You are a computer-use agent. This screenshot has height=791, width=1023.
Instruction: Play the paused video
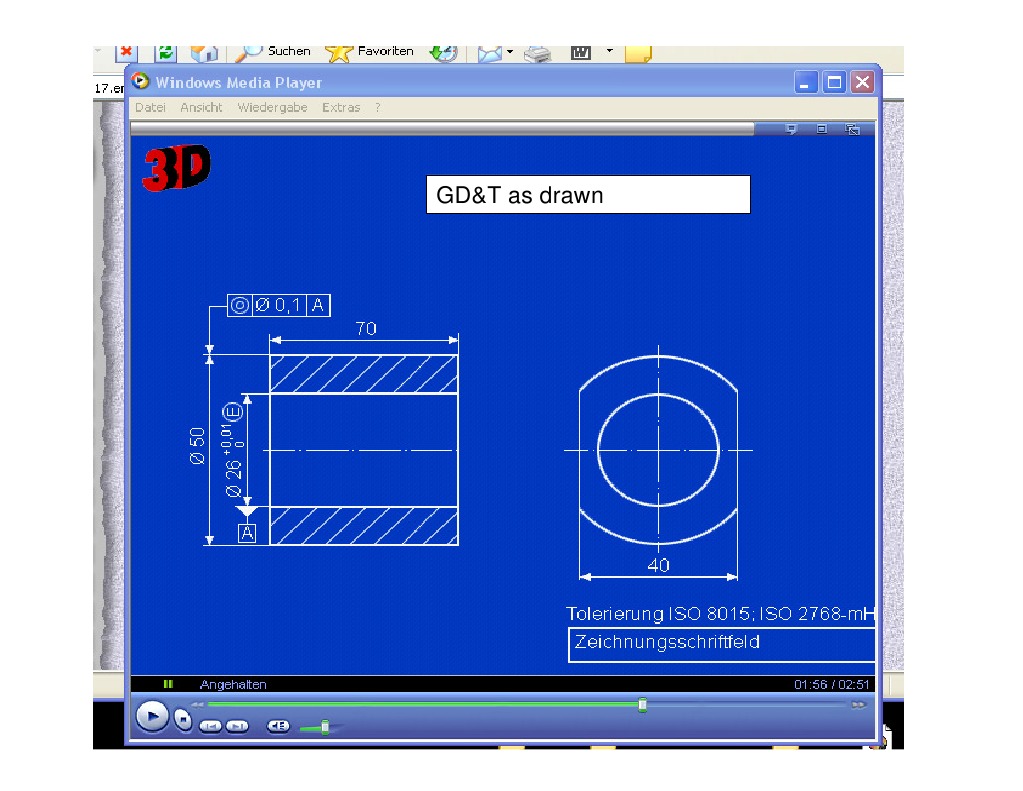click(152, 717)
